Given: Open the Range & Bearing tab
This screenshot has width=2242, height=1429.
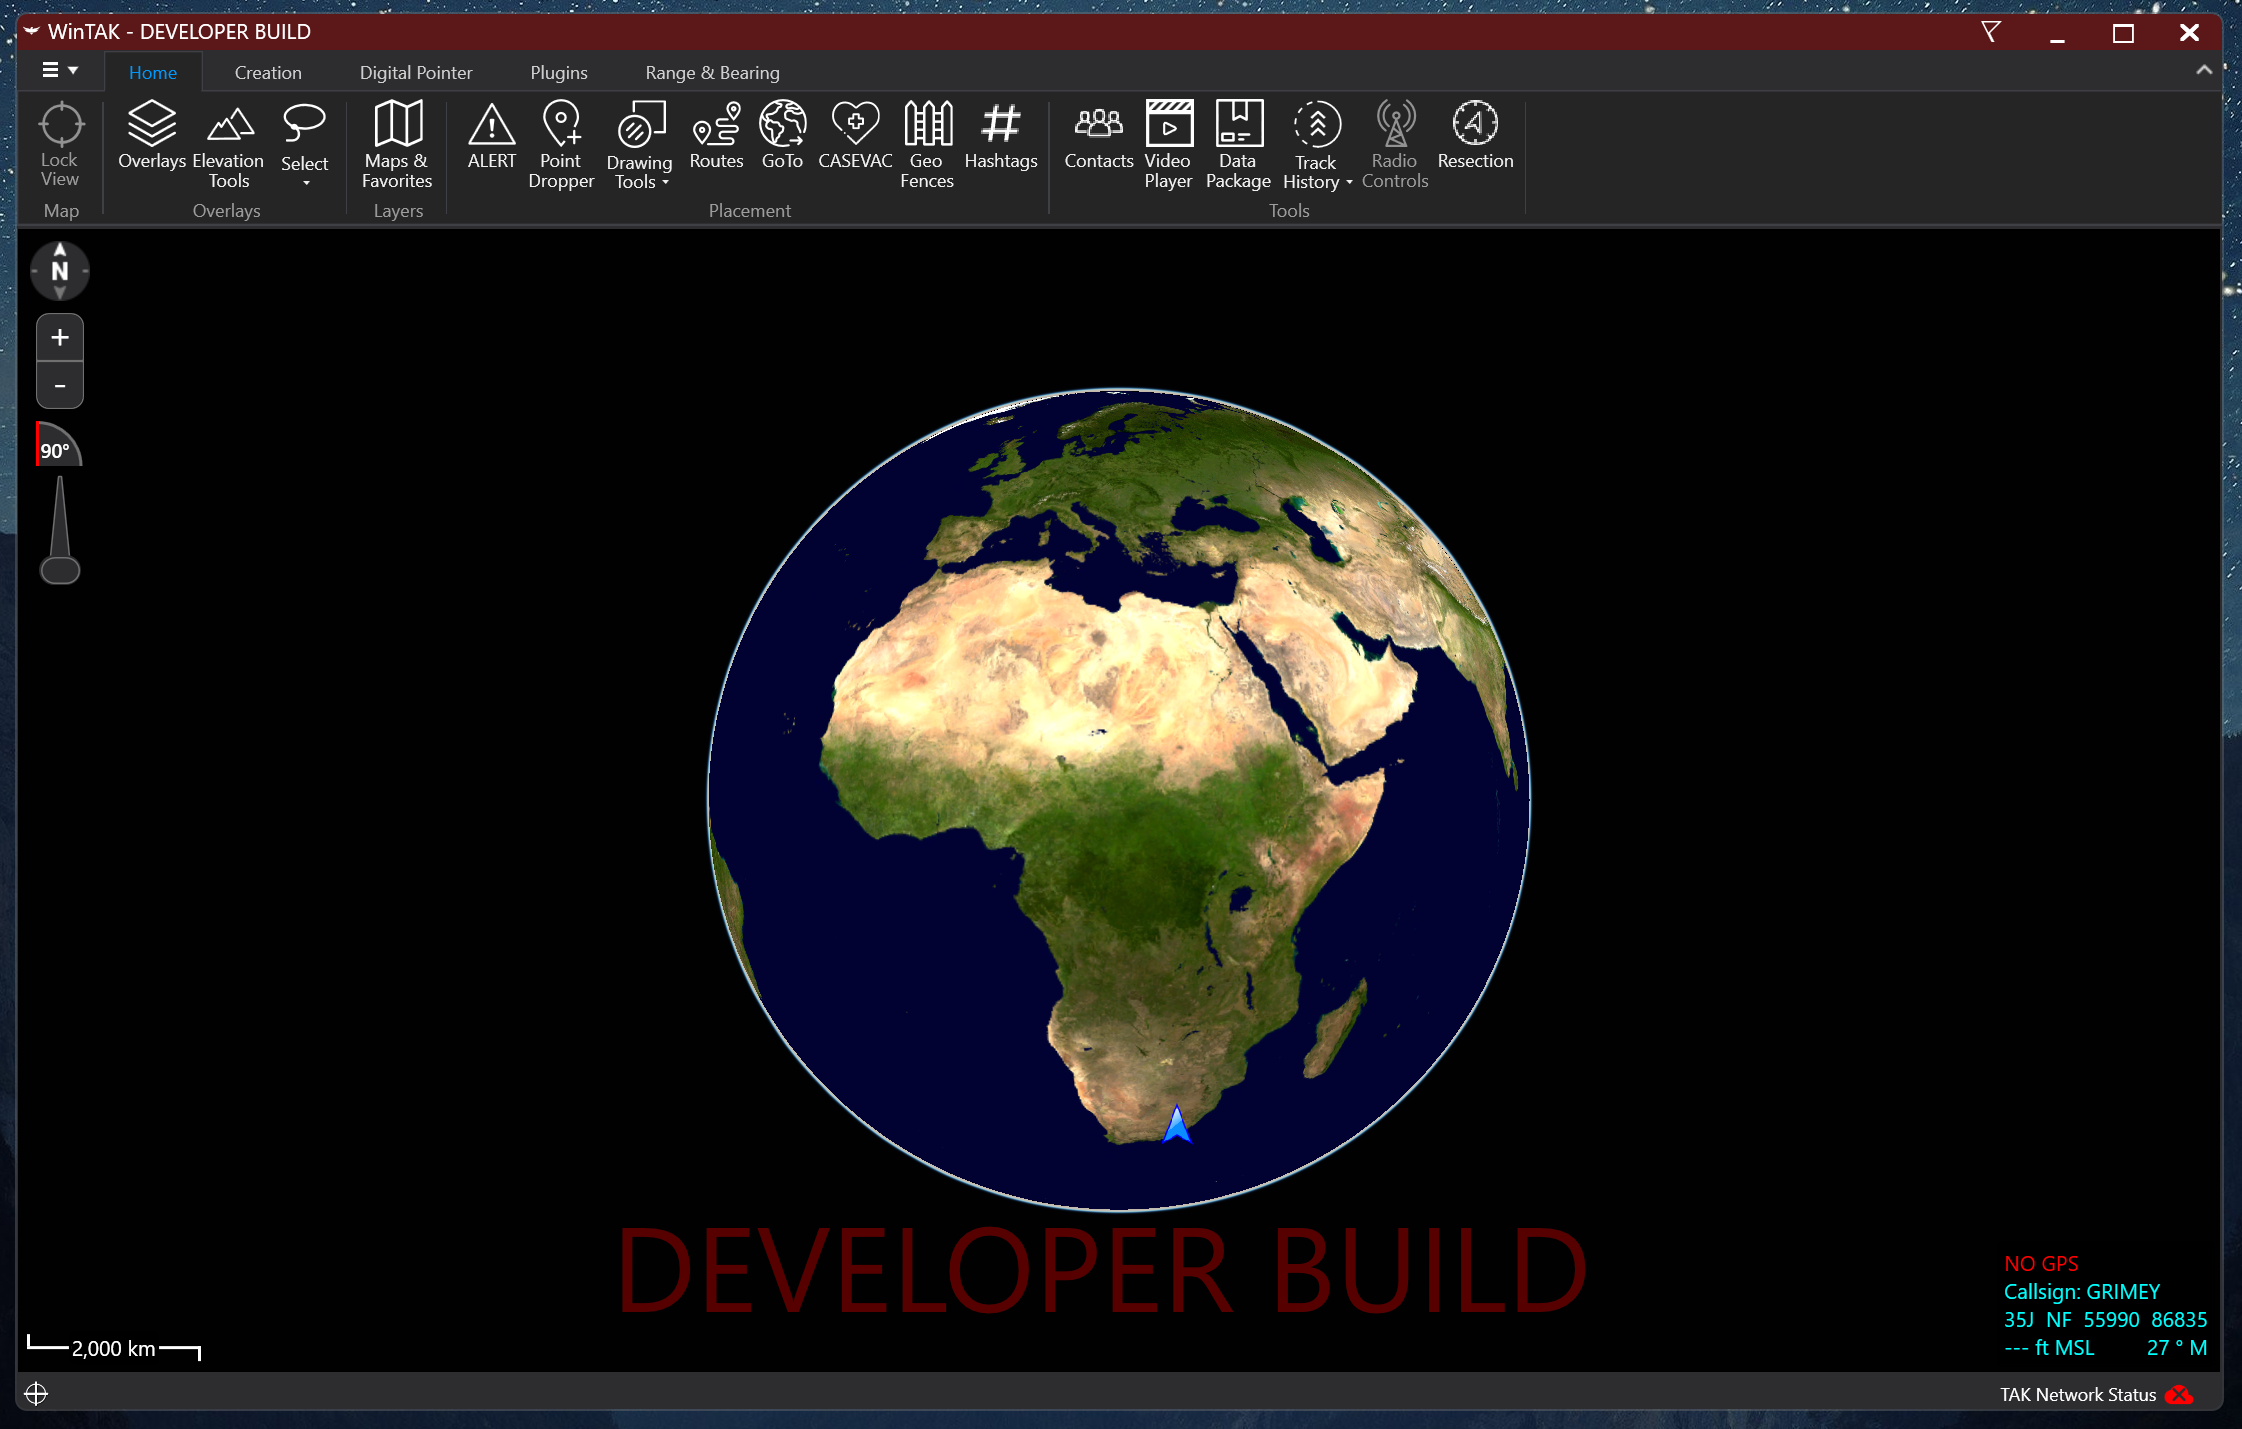Looking at the screenshot, I should click(x=712, y=73).
